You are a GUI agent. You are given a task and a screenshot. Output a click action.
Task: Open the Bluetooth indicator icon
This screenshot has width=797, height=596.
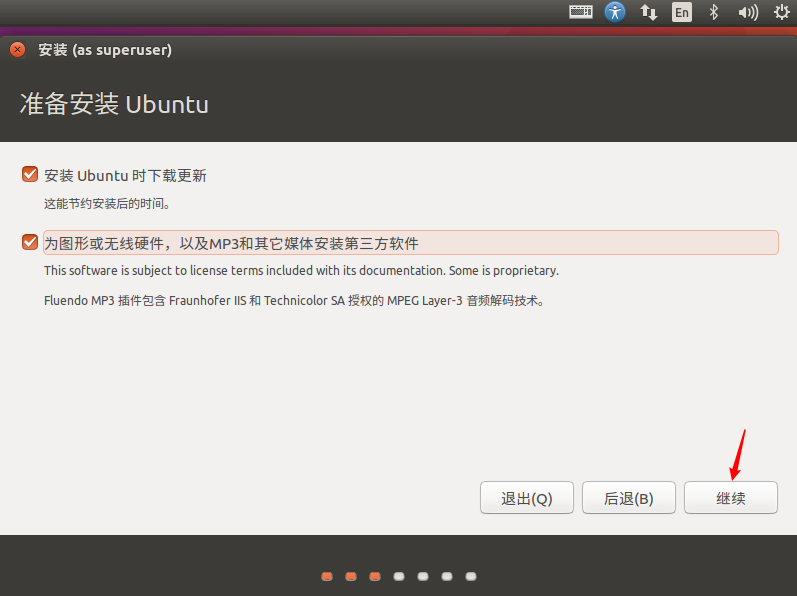coord(714,12)
